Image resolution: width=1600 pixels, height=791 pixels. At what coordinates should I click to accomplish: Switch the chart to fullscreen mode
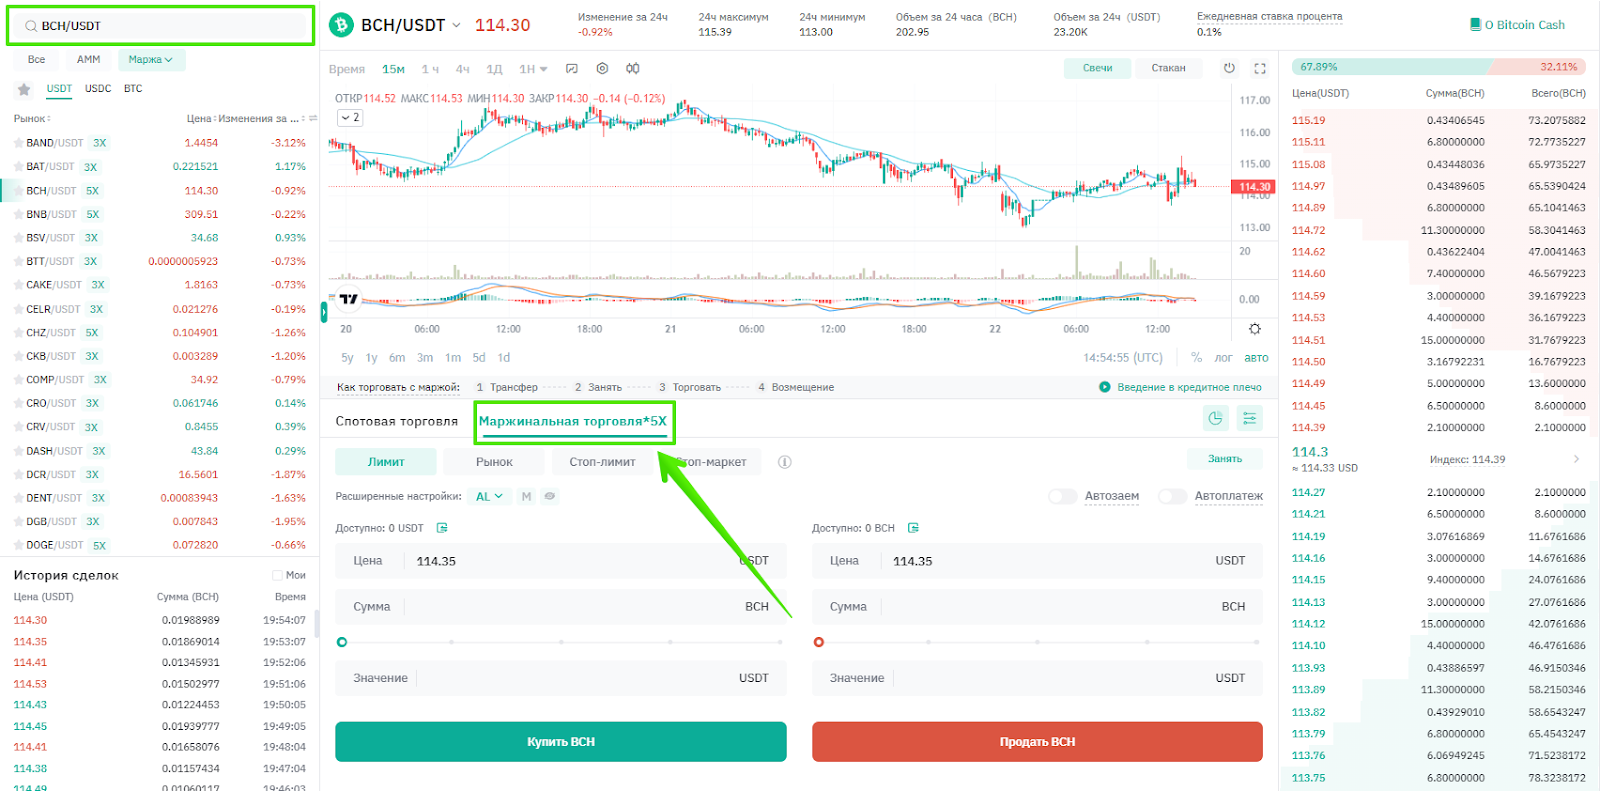coord(1260,68)
